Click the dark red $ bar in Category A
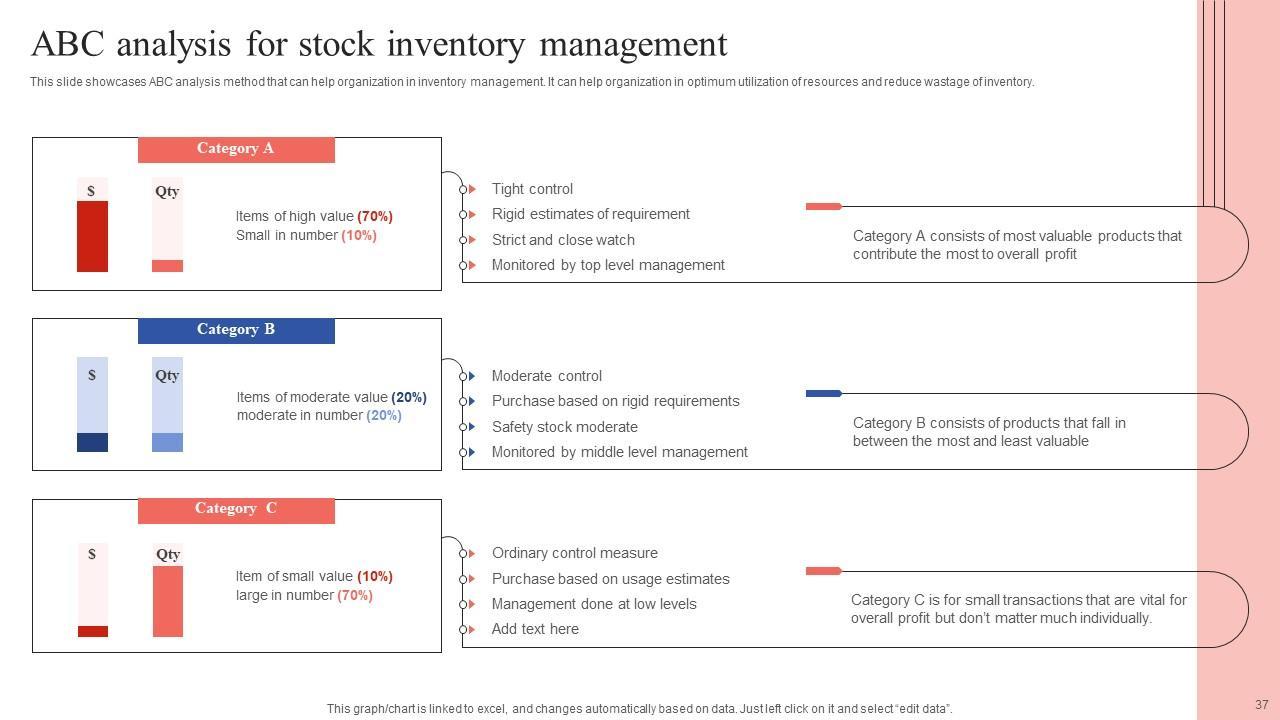Image resolution: width=1280 pixels, height=720 pixels. pos(92,237)
